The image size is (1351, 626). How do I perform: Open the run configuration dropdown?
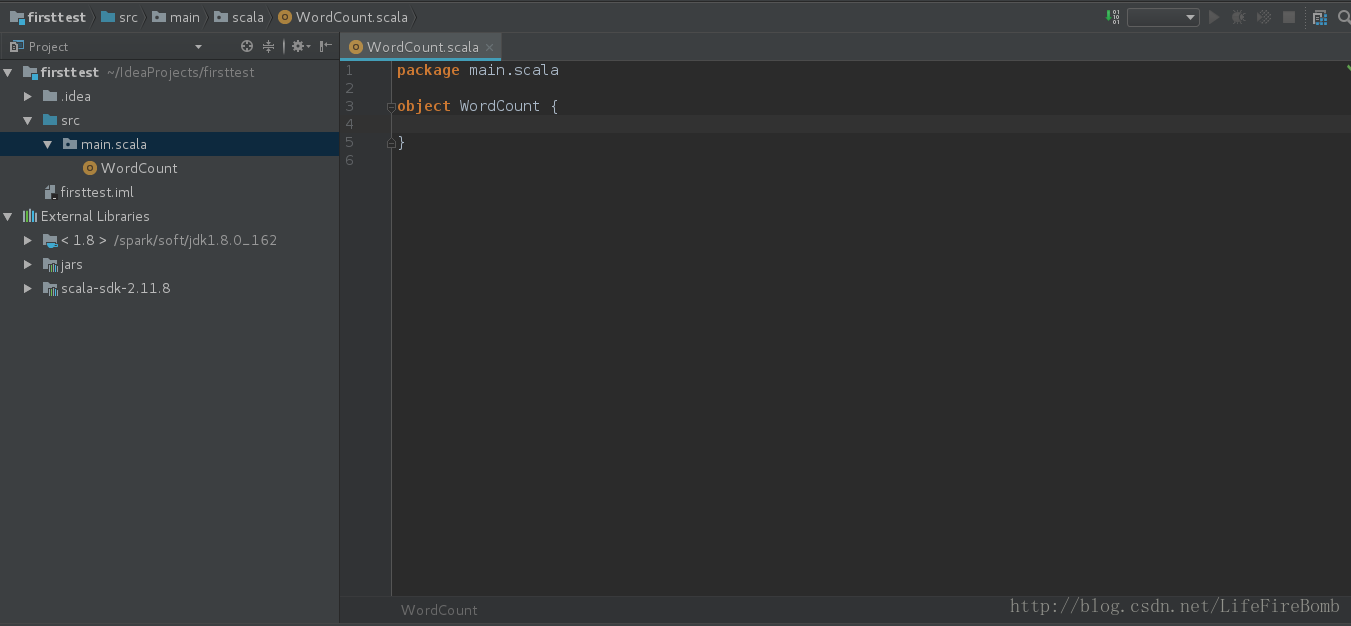pyautogui.click(x=1163, y=17)
